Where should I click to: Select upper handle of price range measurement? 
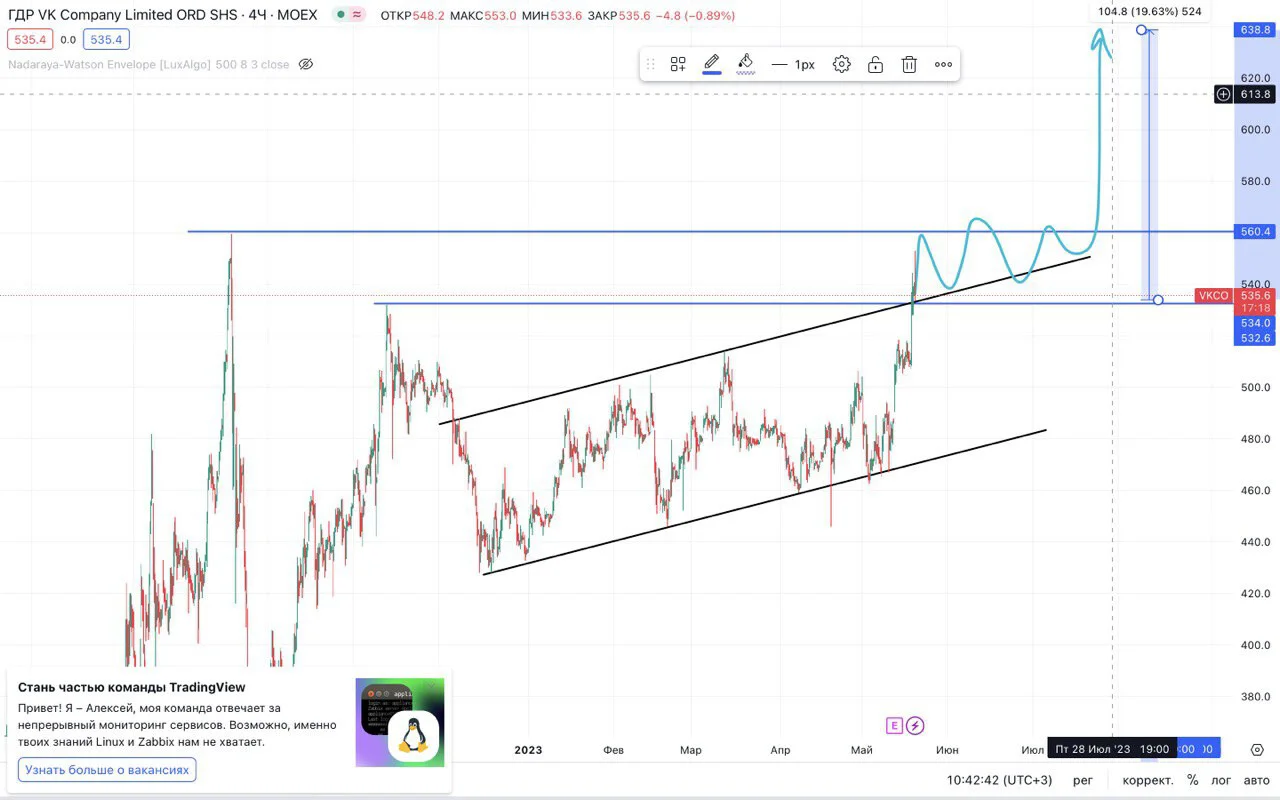click(x=1142, y=30)
